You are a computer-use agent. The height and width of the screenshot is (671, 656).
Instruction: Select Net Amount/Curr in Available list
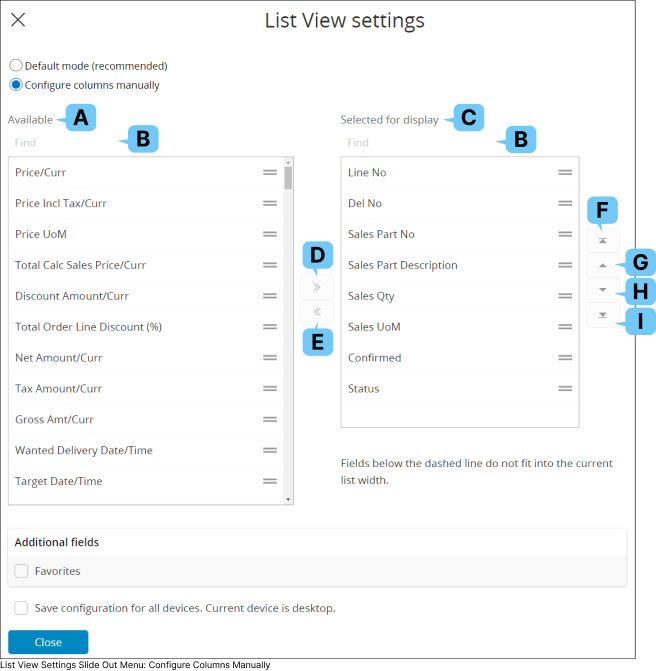pos(59,358)
